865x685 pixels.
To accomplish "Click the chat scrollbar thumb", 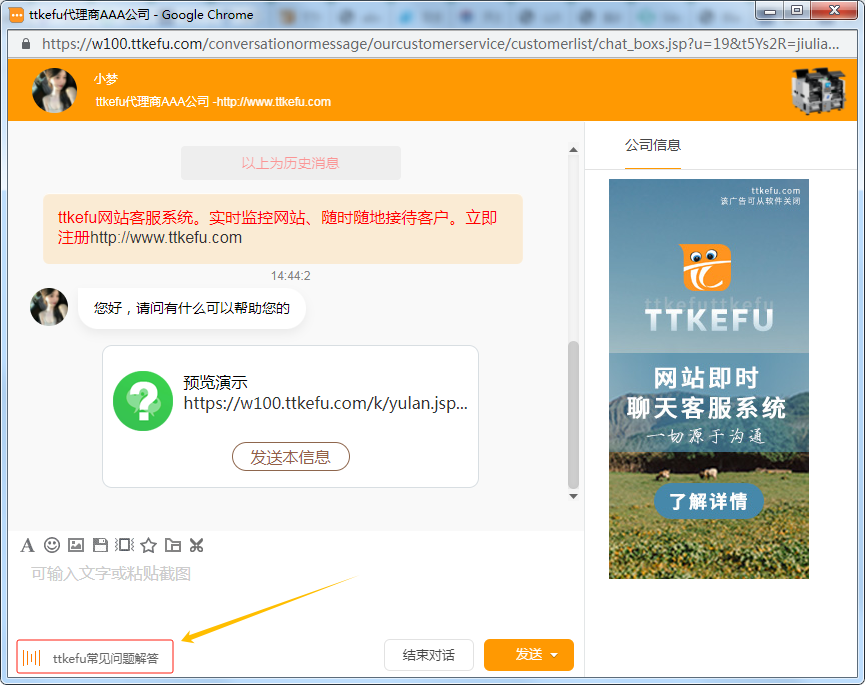I will pyautogui.click(x=574, y=415).
